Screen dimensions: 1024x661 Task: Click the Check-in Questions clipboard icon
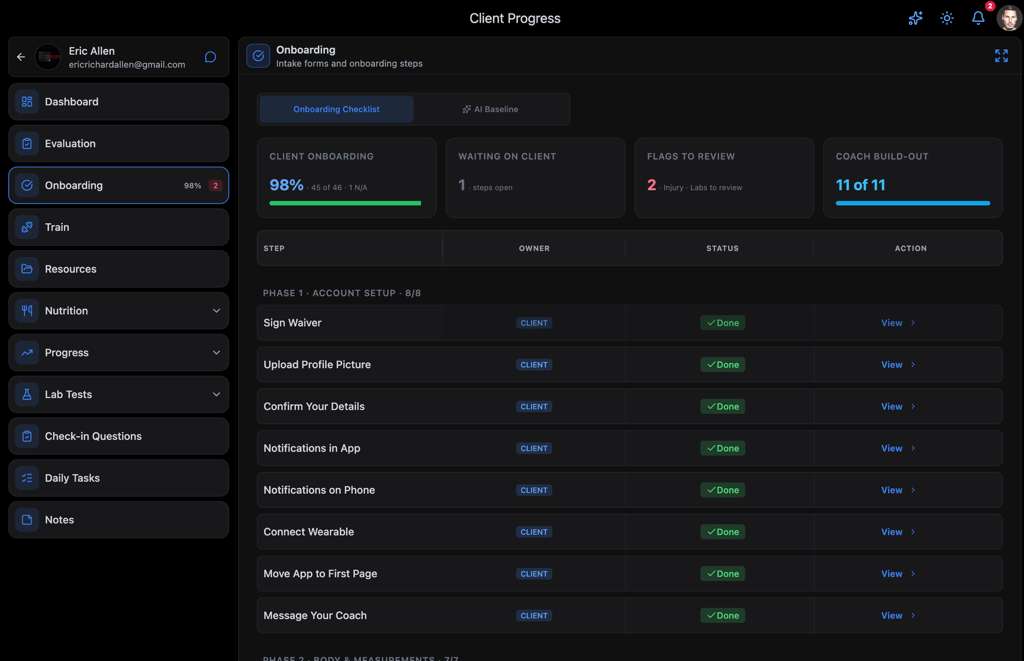tap(27, 436)
